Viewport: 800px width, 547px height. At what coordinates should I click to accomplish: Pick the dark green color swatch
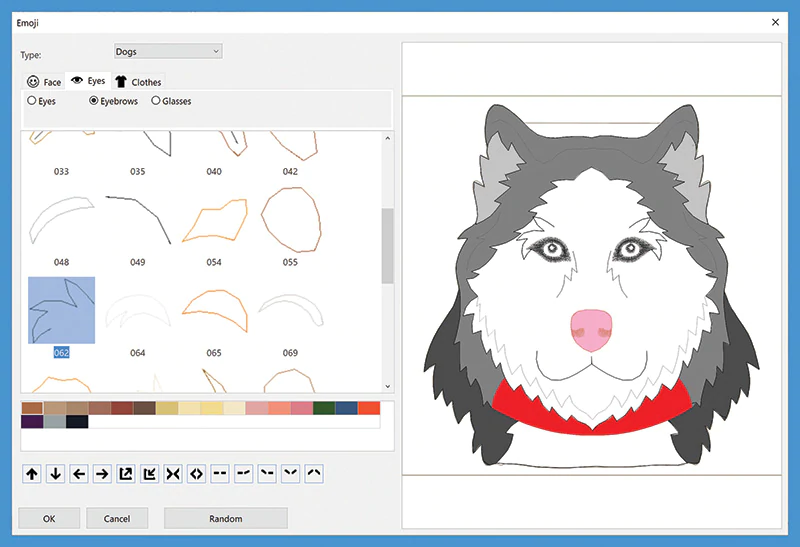(324, 408)
